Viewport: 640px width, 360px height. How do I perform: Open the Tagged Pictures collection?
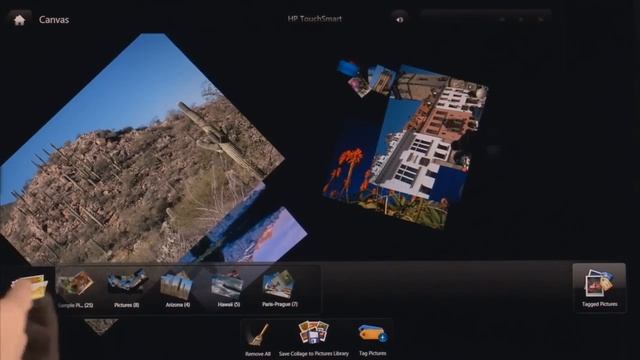599,287
